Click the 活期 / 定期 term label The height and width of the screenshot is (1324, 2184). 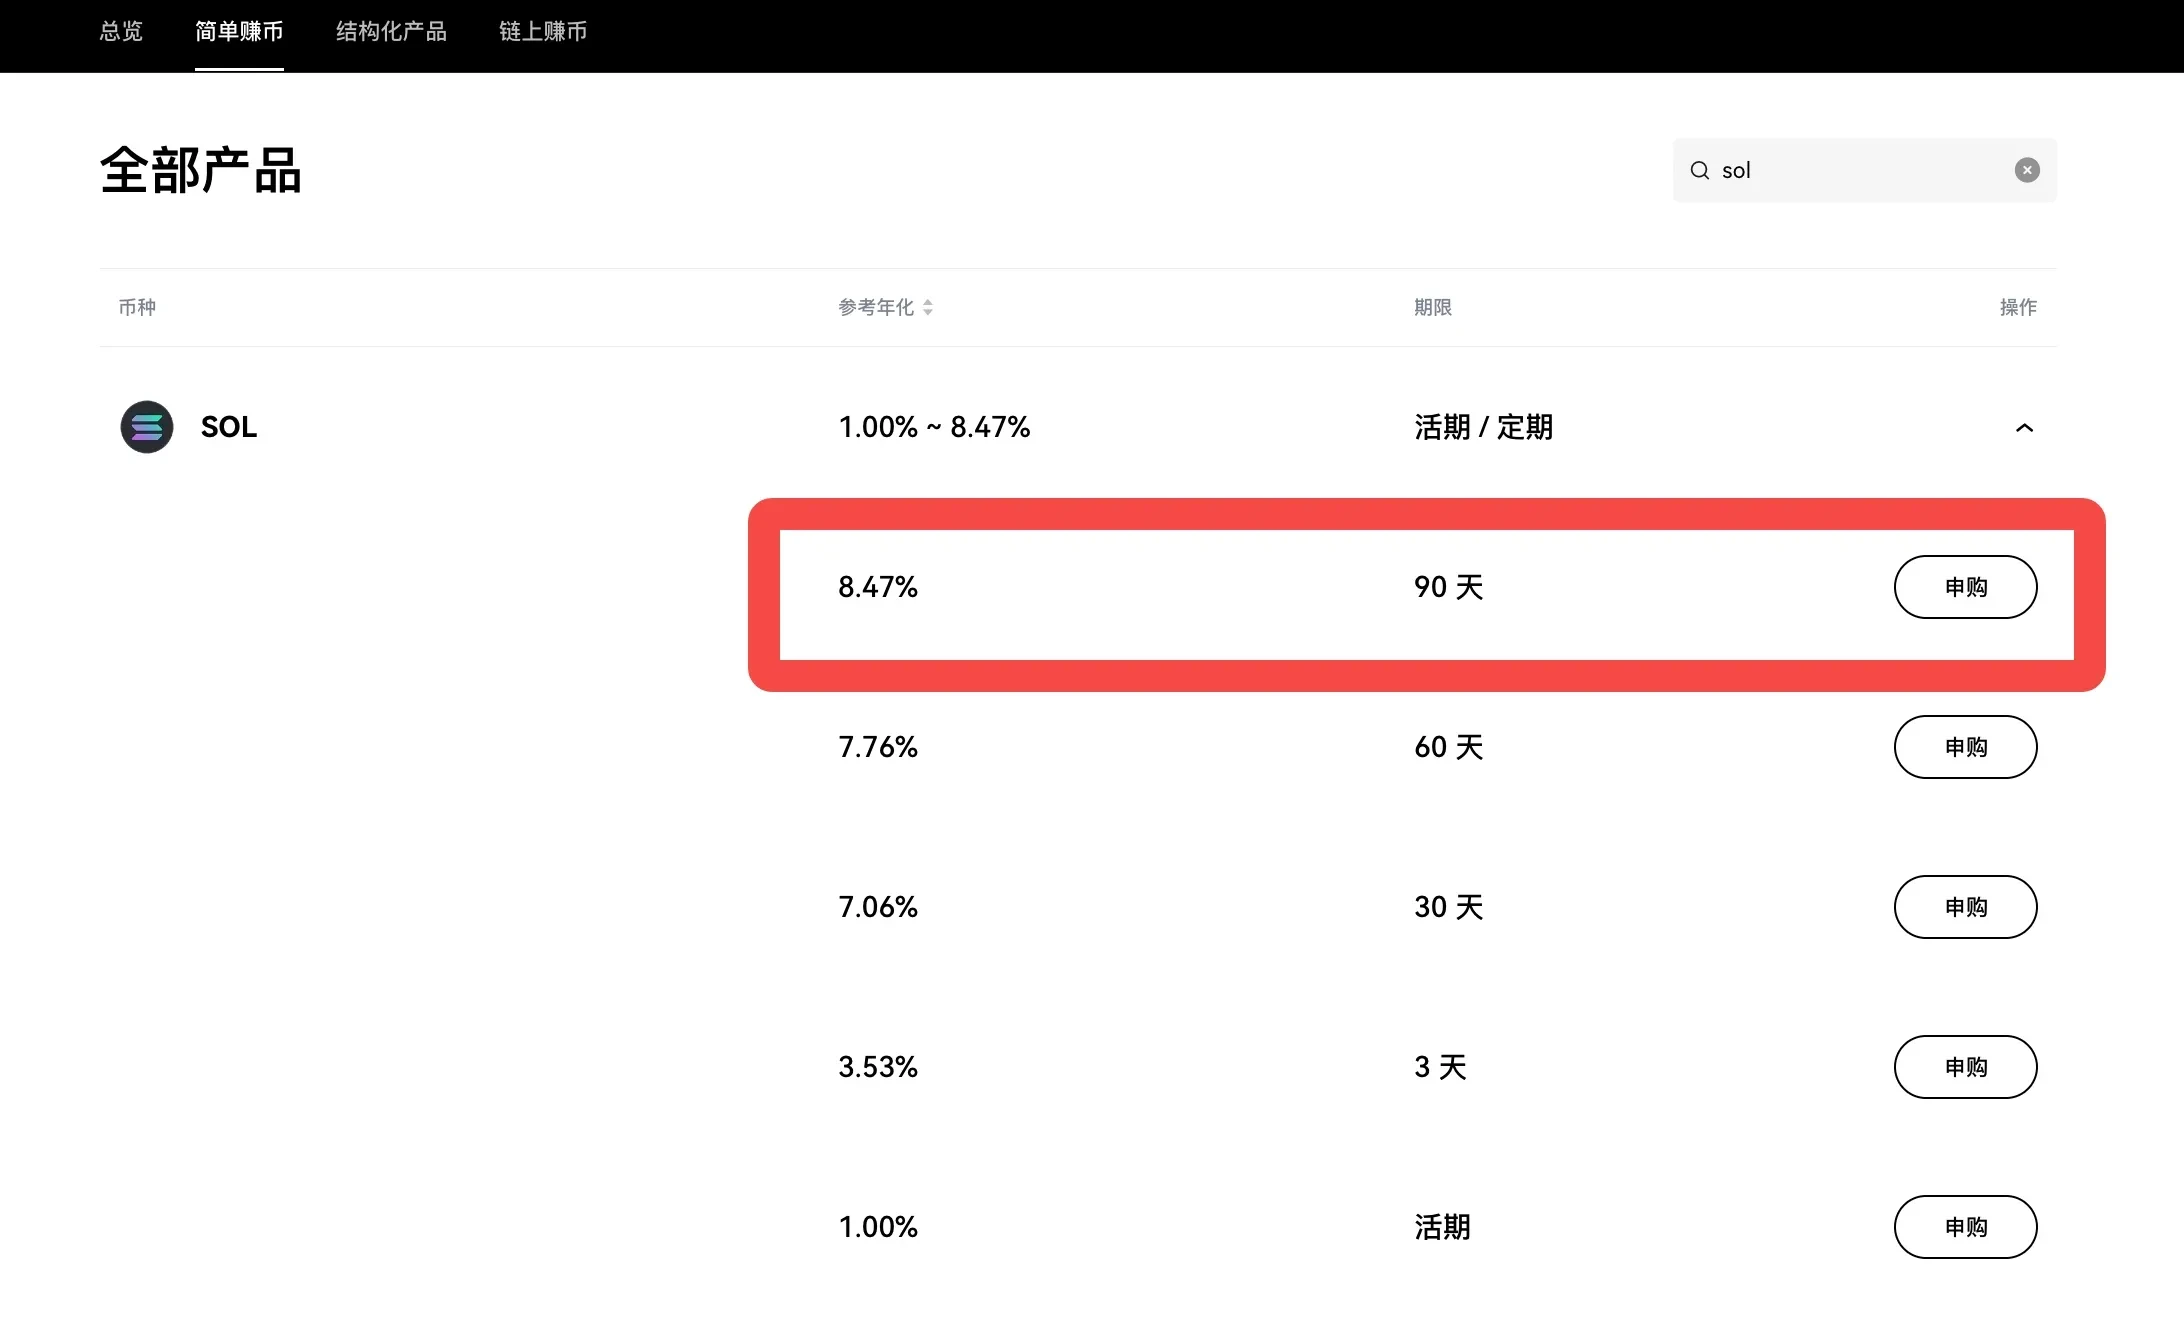tap(1483, 427)
